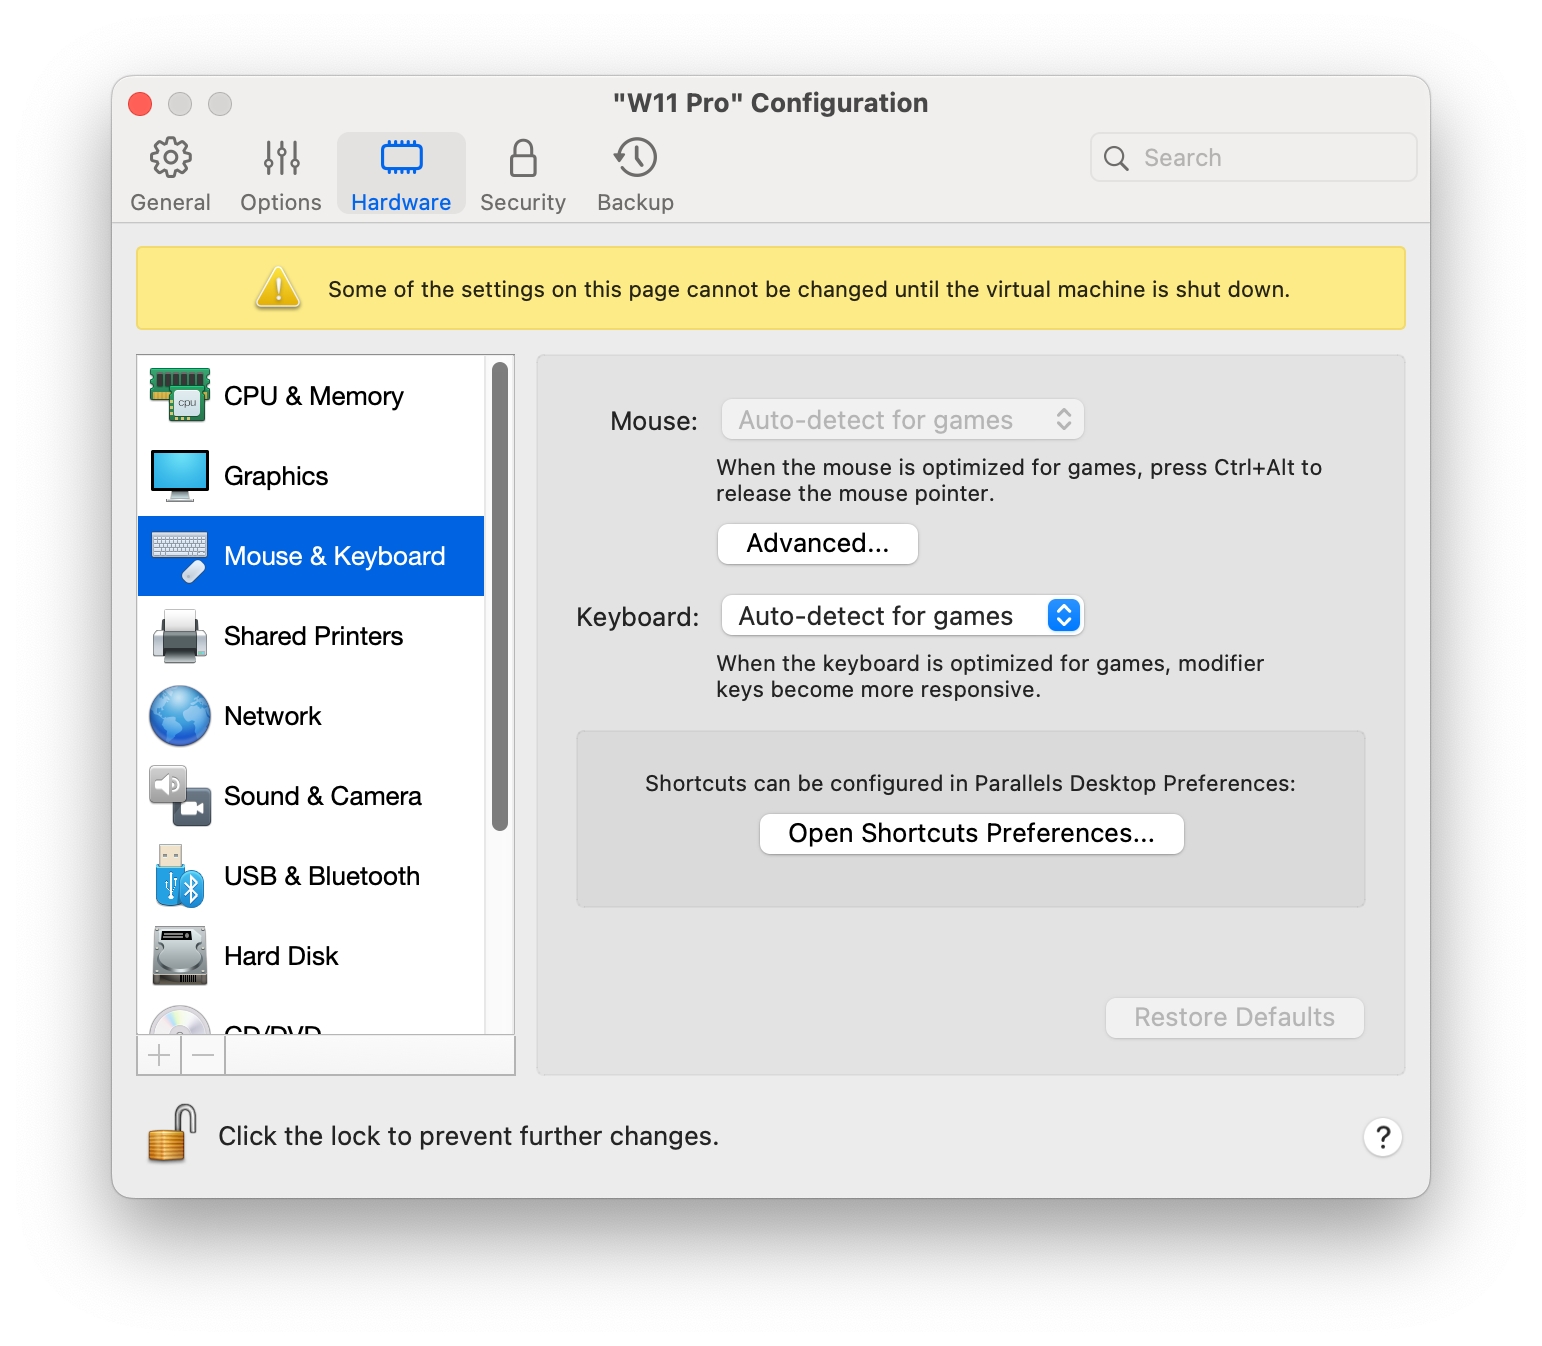The image size is (1542, 1346).
Task: Select the CPU & Memory chip icon
Action: [180, 396]
